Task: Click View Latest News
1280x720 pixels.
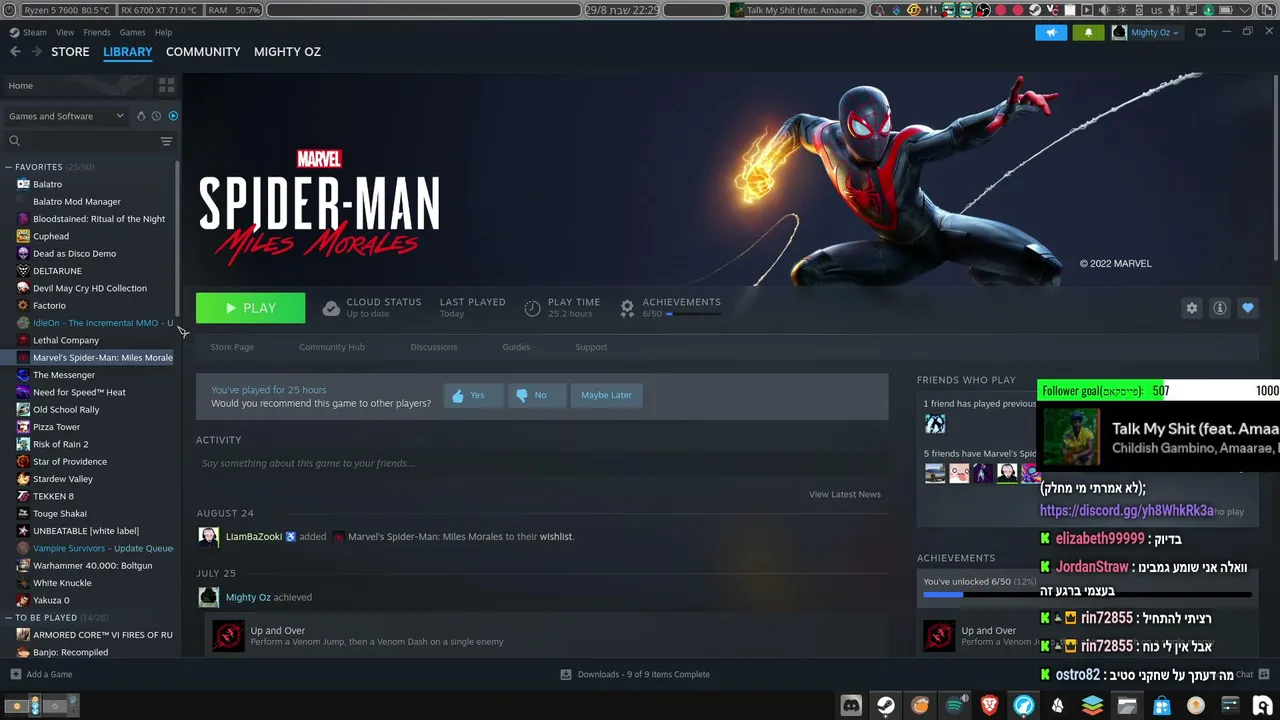Action: point(845,494)
